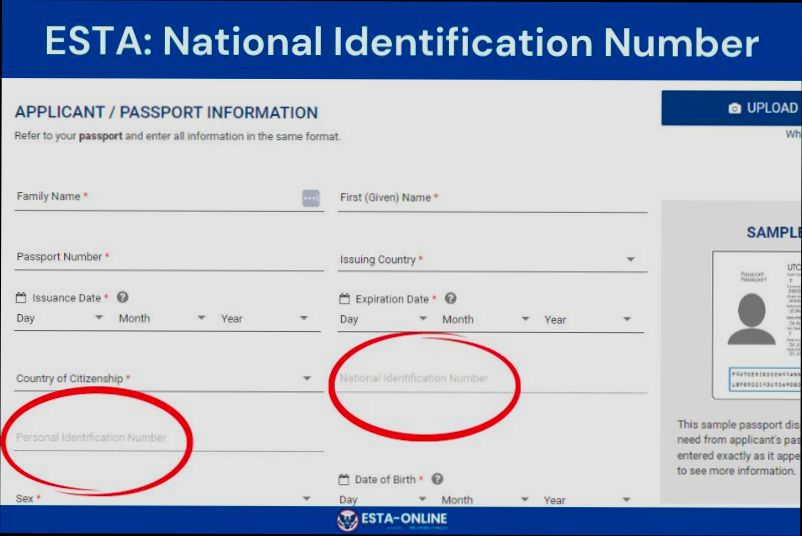Screen dimensions: 802x536
Task: Click the ESTA-ONLINE eagle logo
Action: tap(347, 520)
